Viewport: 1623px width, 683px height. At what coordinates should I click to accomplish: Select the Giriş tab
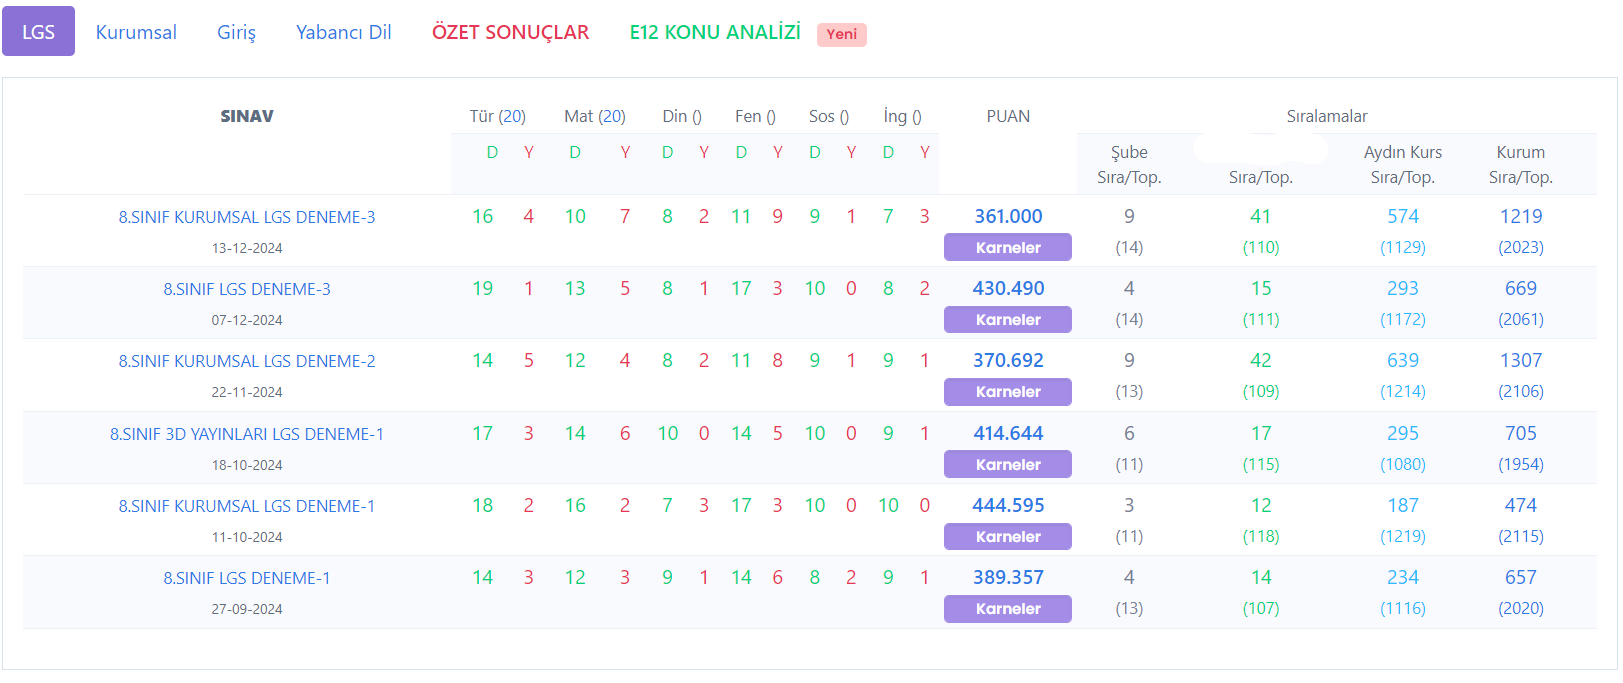[x=236, y=32]
